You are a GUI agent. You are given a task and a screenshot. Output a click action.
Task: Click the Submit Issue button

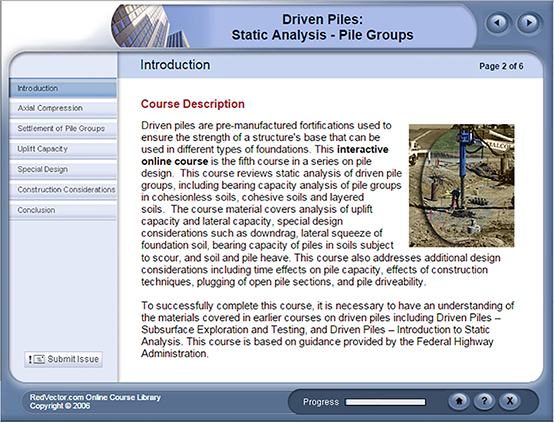pos(64,359)
